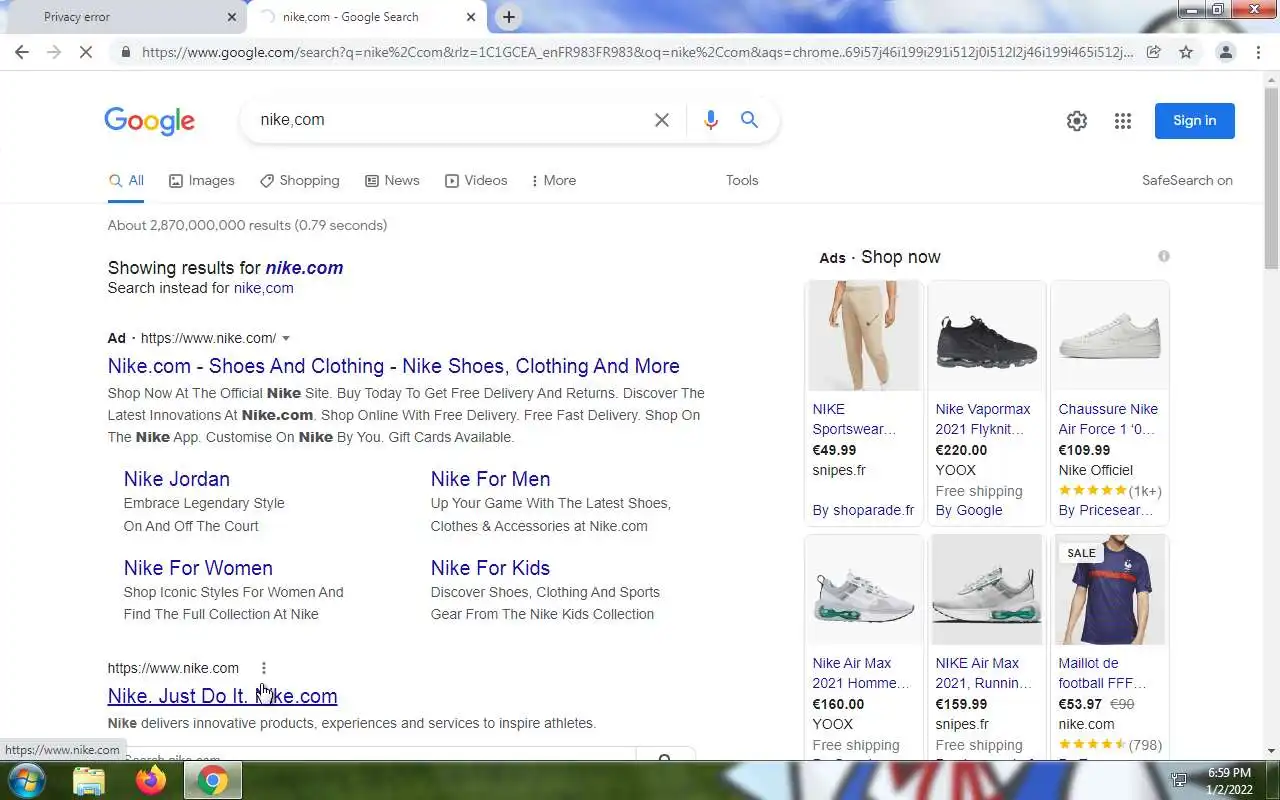Click https://www.nike.com URL above organic result
The image size is (1280, 800).
173,668
